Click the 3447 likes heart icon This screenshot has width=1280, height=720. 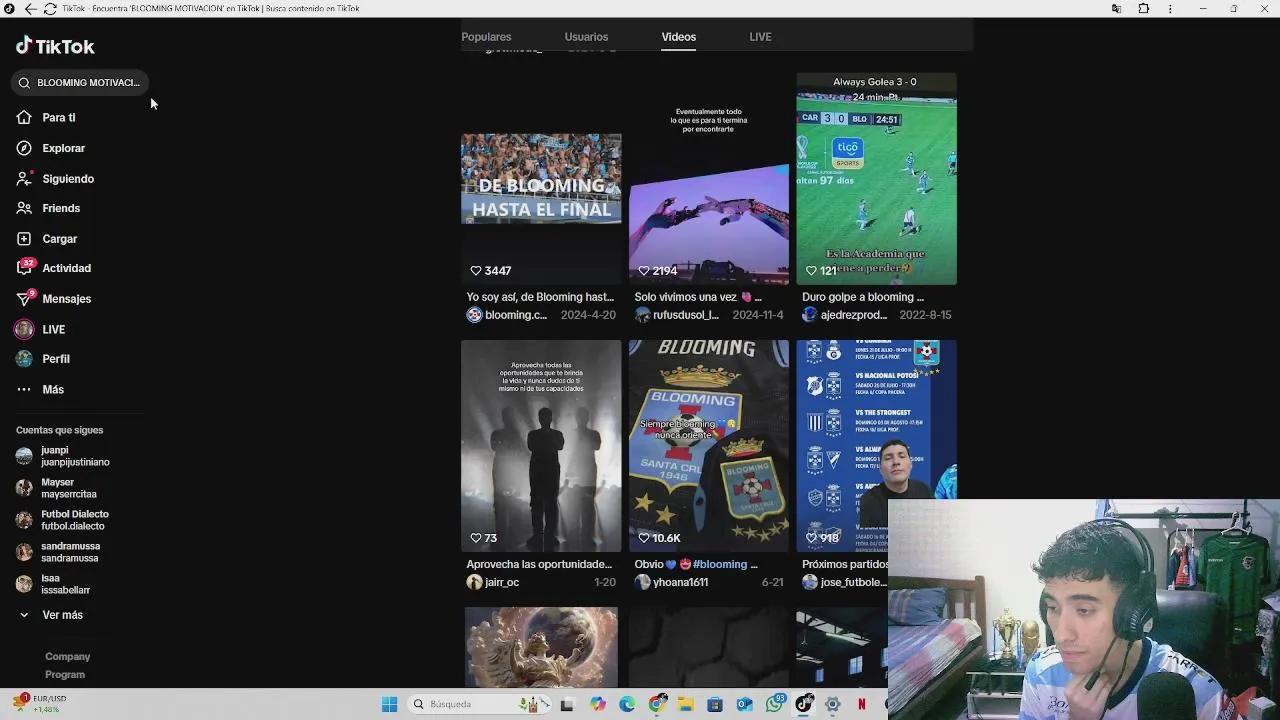pos(476,271)
